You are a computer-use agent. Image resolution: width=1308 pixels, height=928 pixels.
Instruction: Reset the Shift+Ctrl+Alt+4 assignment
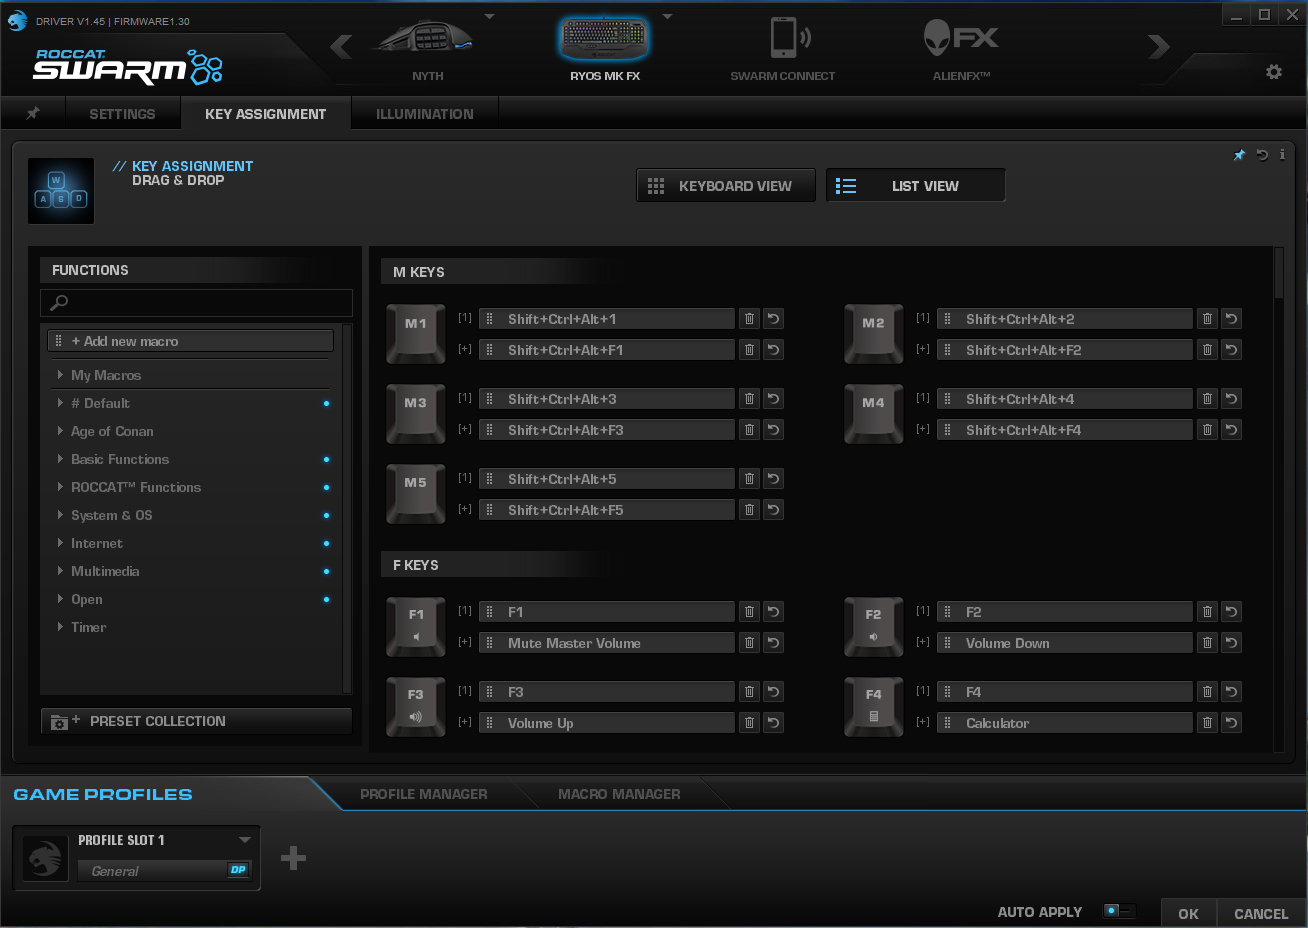pyautogui.click(x=1231, y=399)
